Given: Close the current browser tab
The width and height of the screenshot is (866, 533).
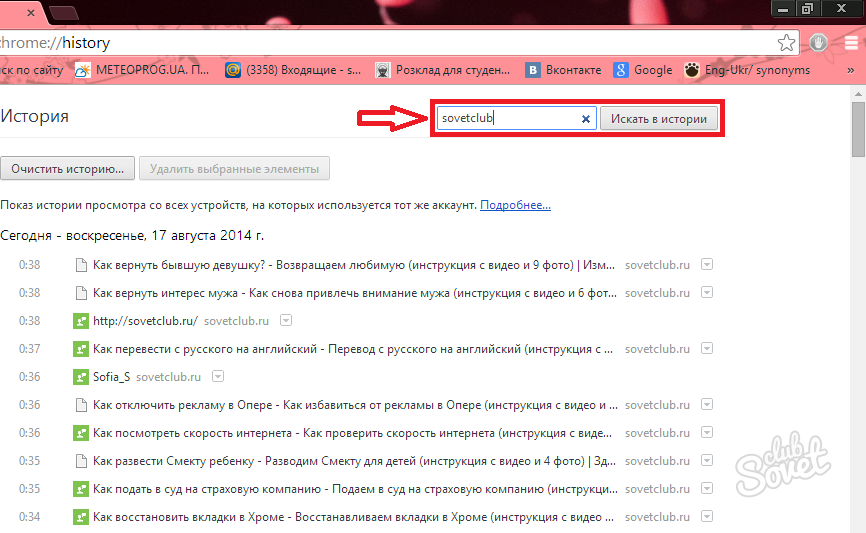Looking at the screenshot, I should click(x=31, y=12).
